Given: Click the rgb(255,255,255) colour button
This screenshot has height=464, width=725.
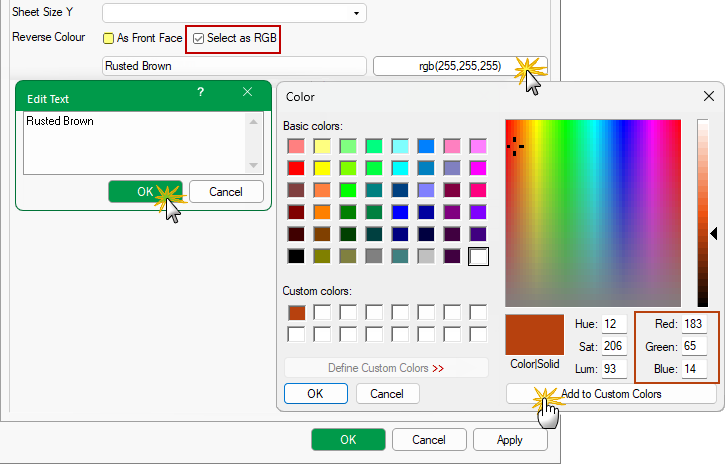Looking at the screenshot, I should (460, 66).
